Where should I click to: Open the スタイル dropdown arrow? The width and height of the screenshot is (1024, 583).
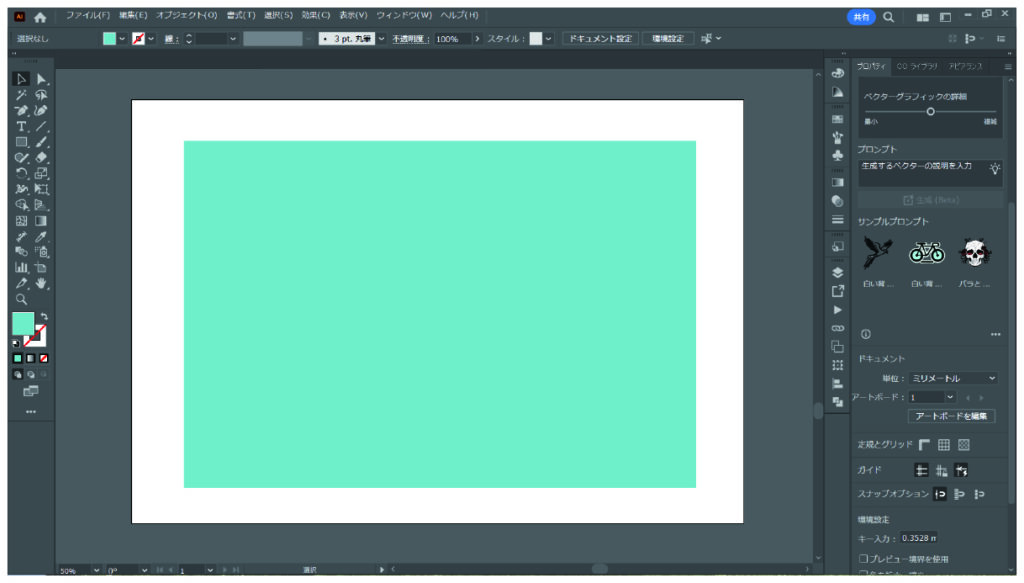coord(549,39)
